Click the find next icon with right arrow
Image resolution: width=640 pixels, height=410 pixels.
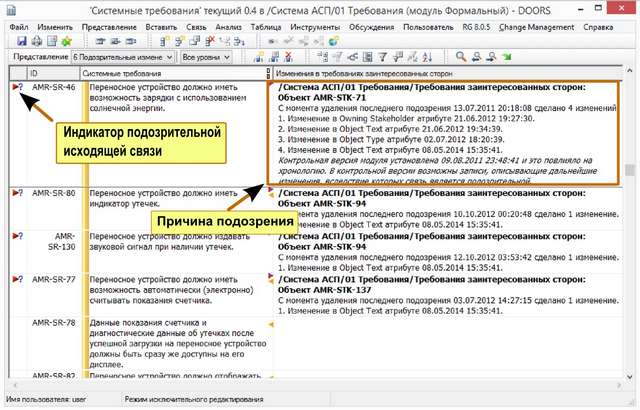pos(491,57)
